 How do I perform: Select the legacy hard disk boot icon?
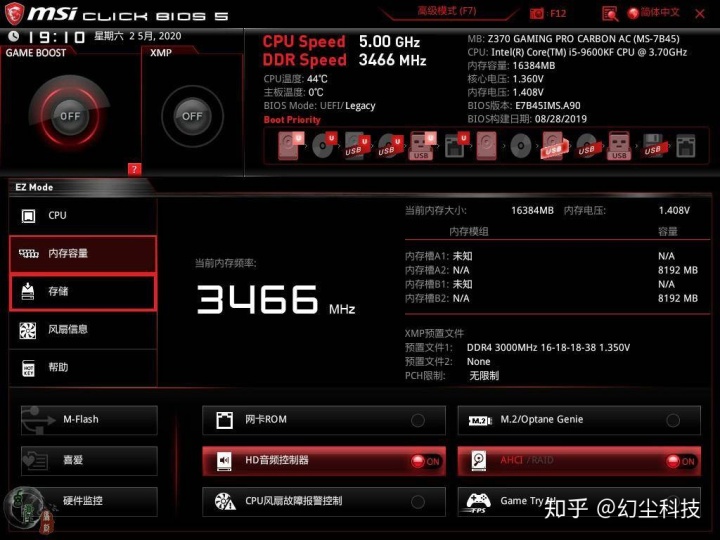coord(486,146)
